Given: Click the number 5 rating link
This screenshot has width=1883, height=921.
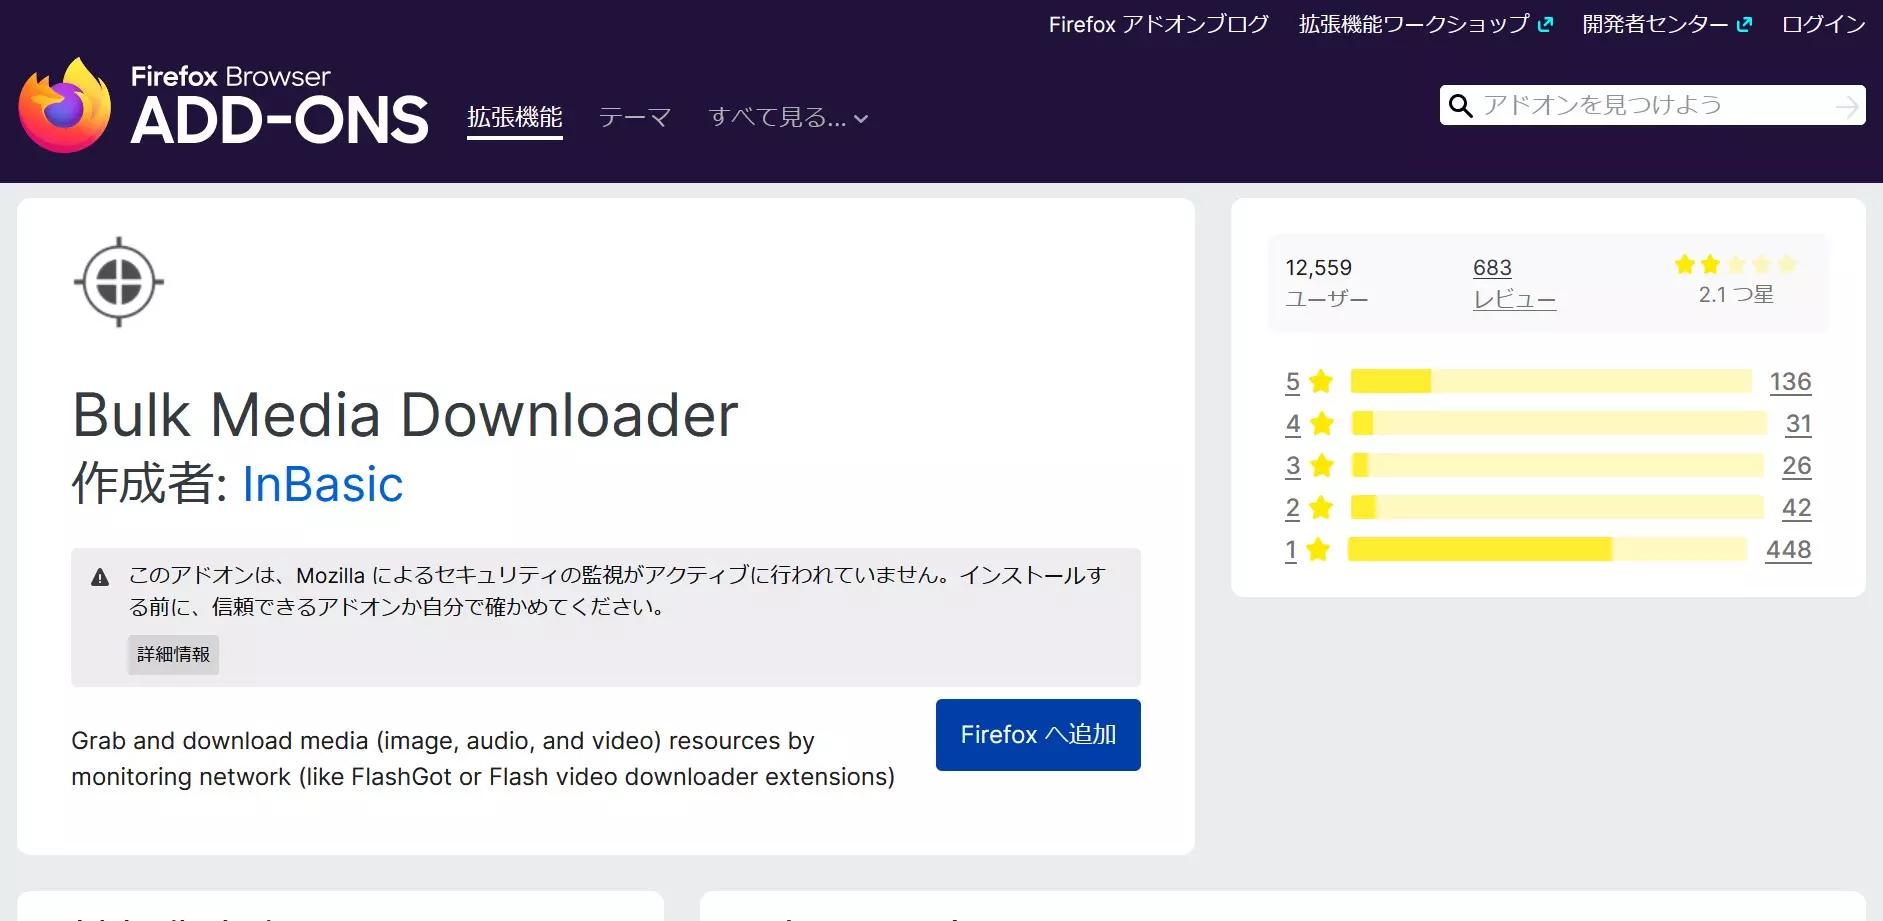Looking at the screenshot, I should tap(1293, 381).
